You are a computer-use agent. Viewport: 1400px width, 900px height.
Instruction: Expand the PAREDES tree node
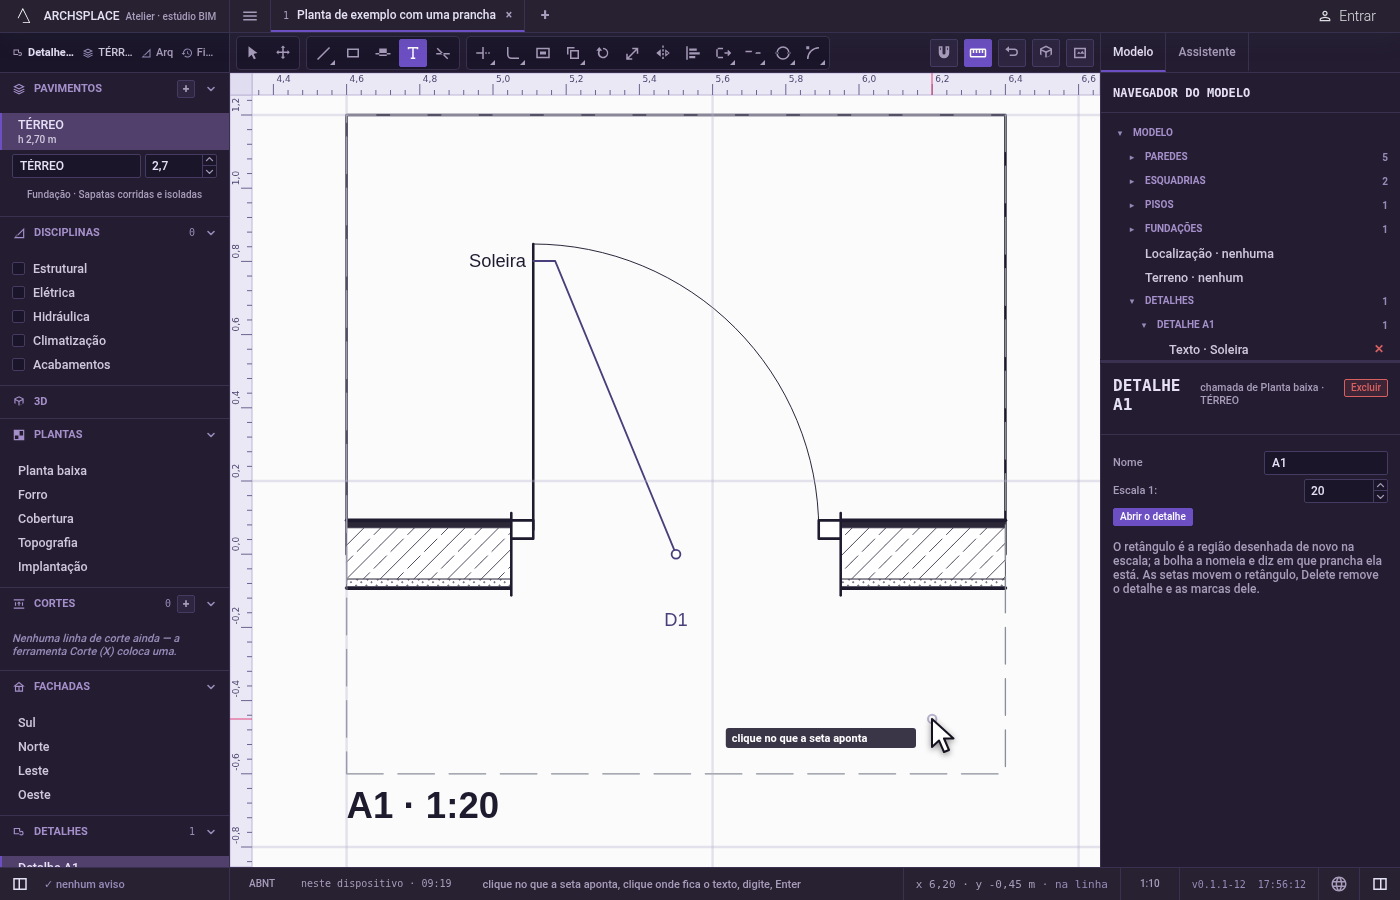pos(1132,157)
